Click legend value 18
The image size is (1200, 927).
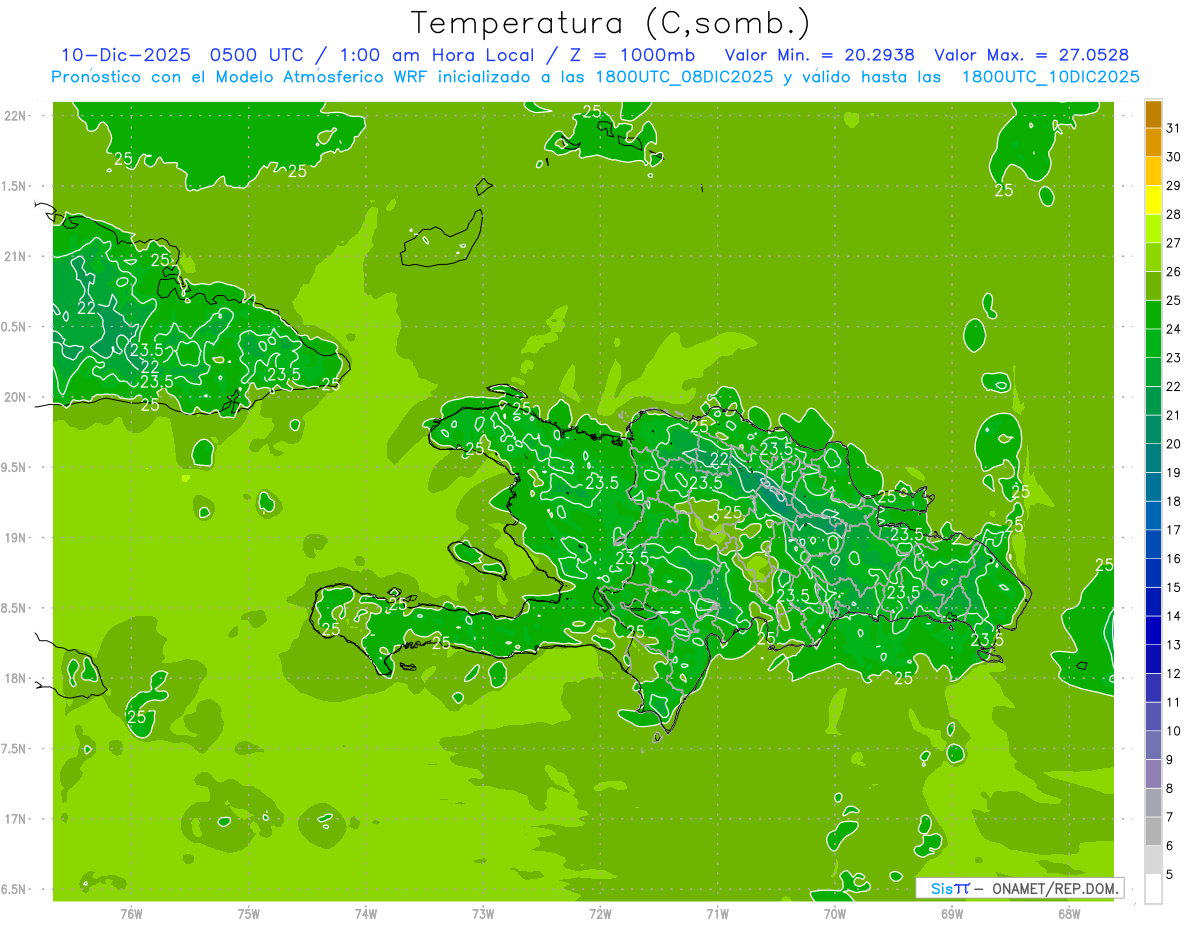click(1174, 501)
